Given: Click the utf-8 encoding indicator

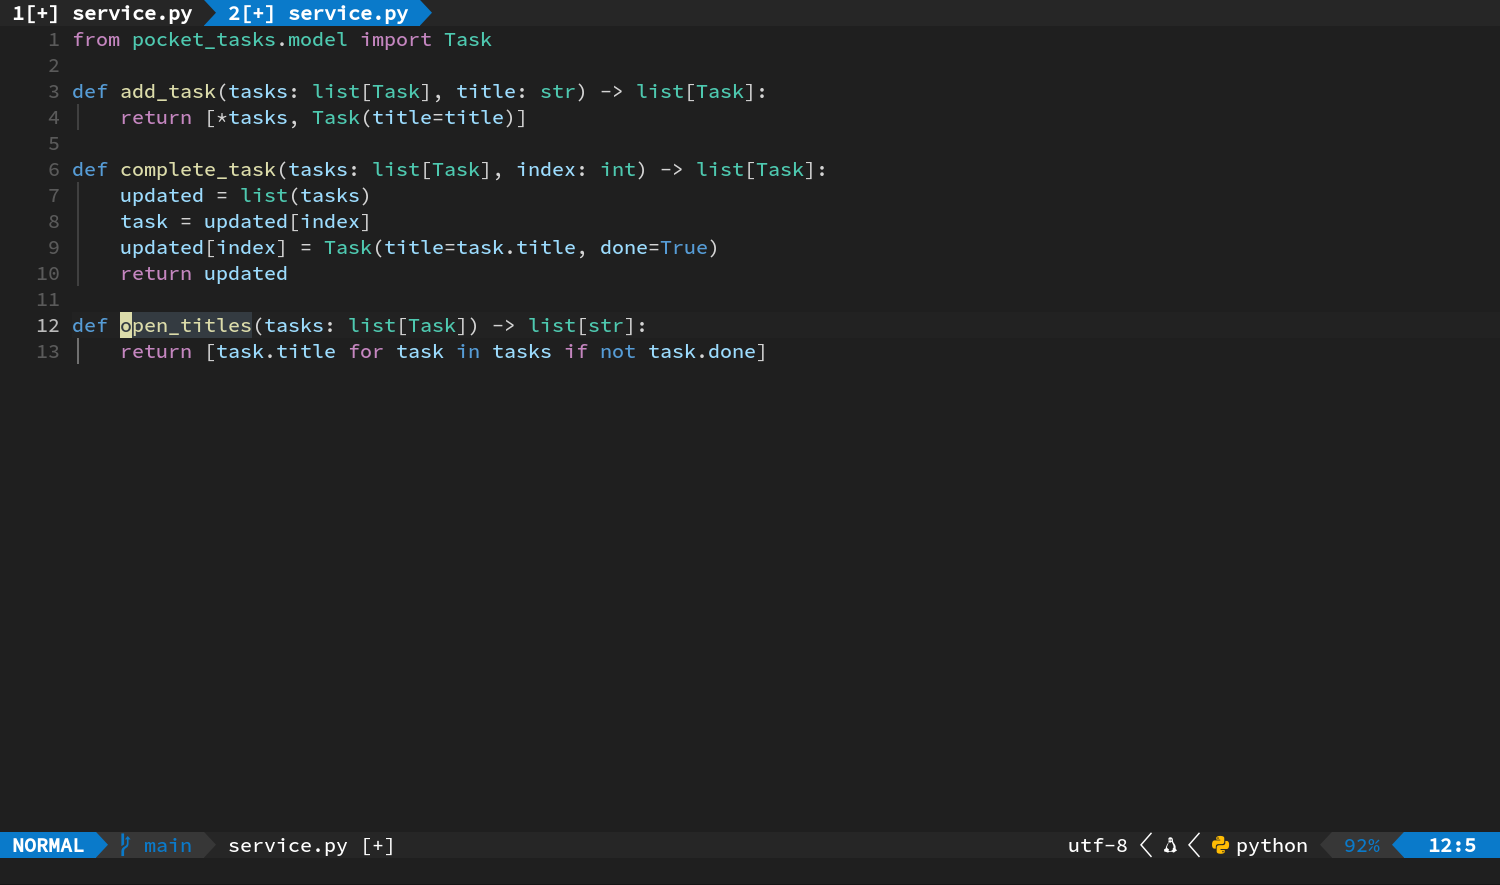Looking at the screenshot, I should point(1097,845).
